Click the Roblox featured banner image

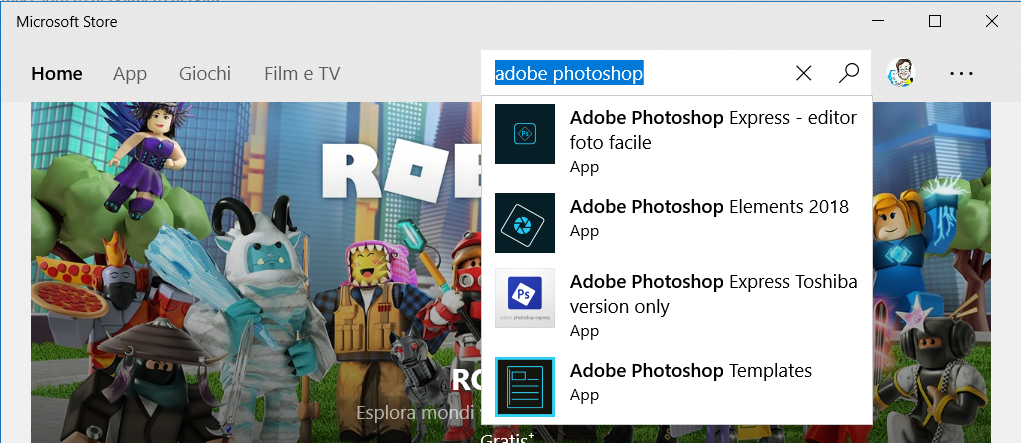click(x=250, y=280)
